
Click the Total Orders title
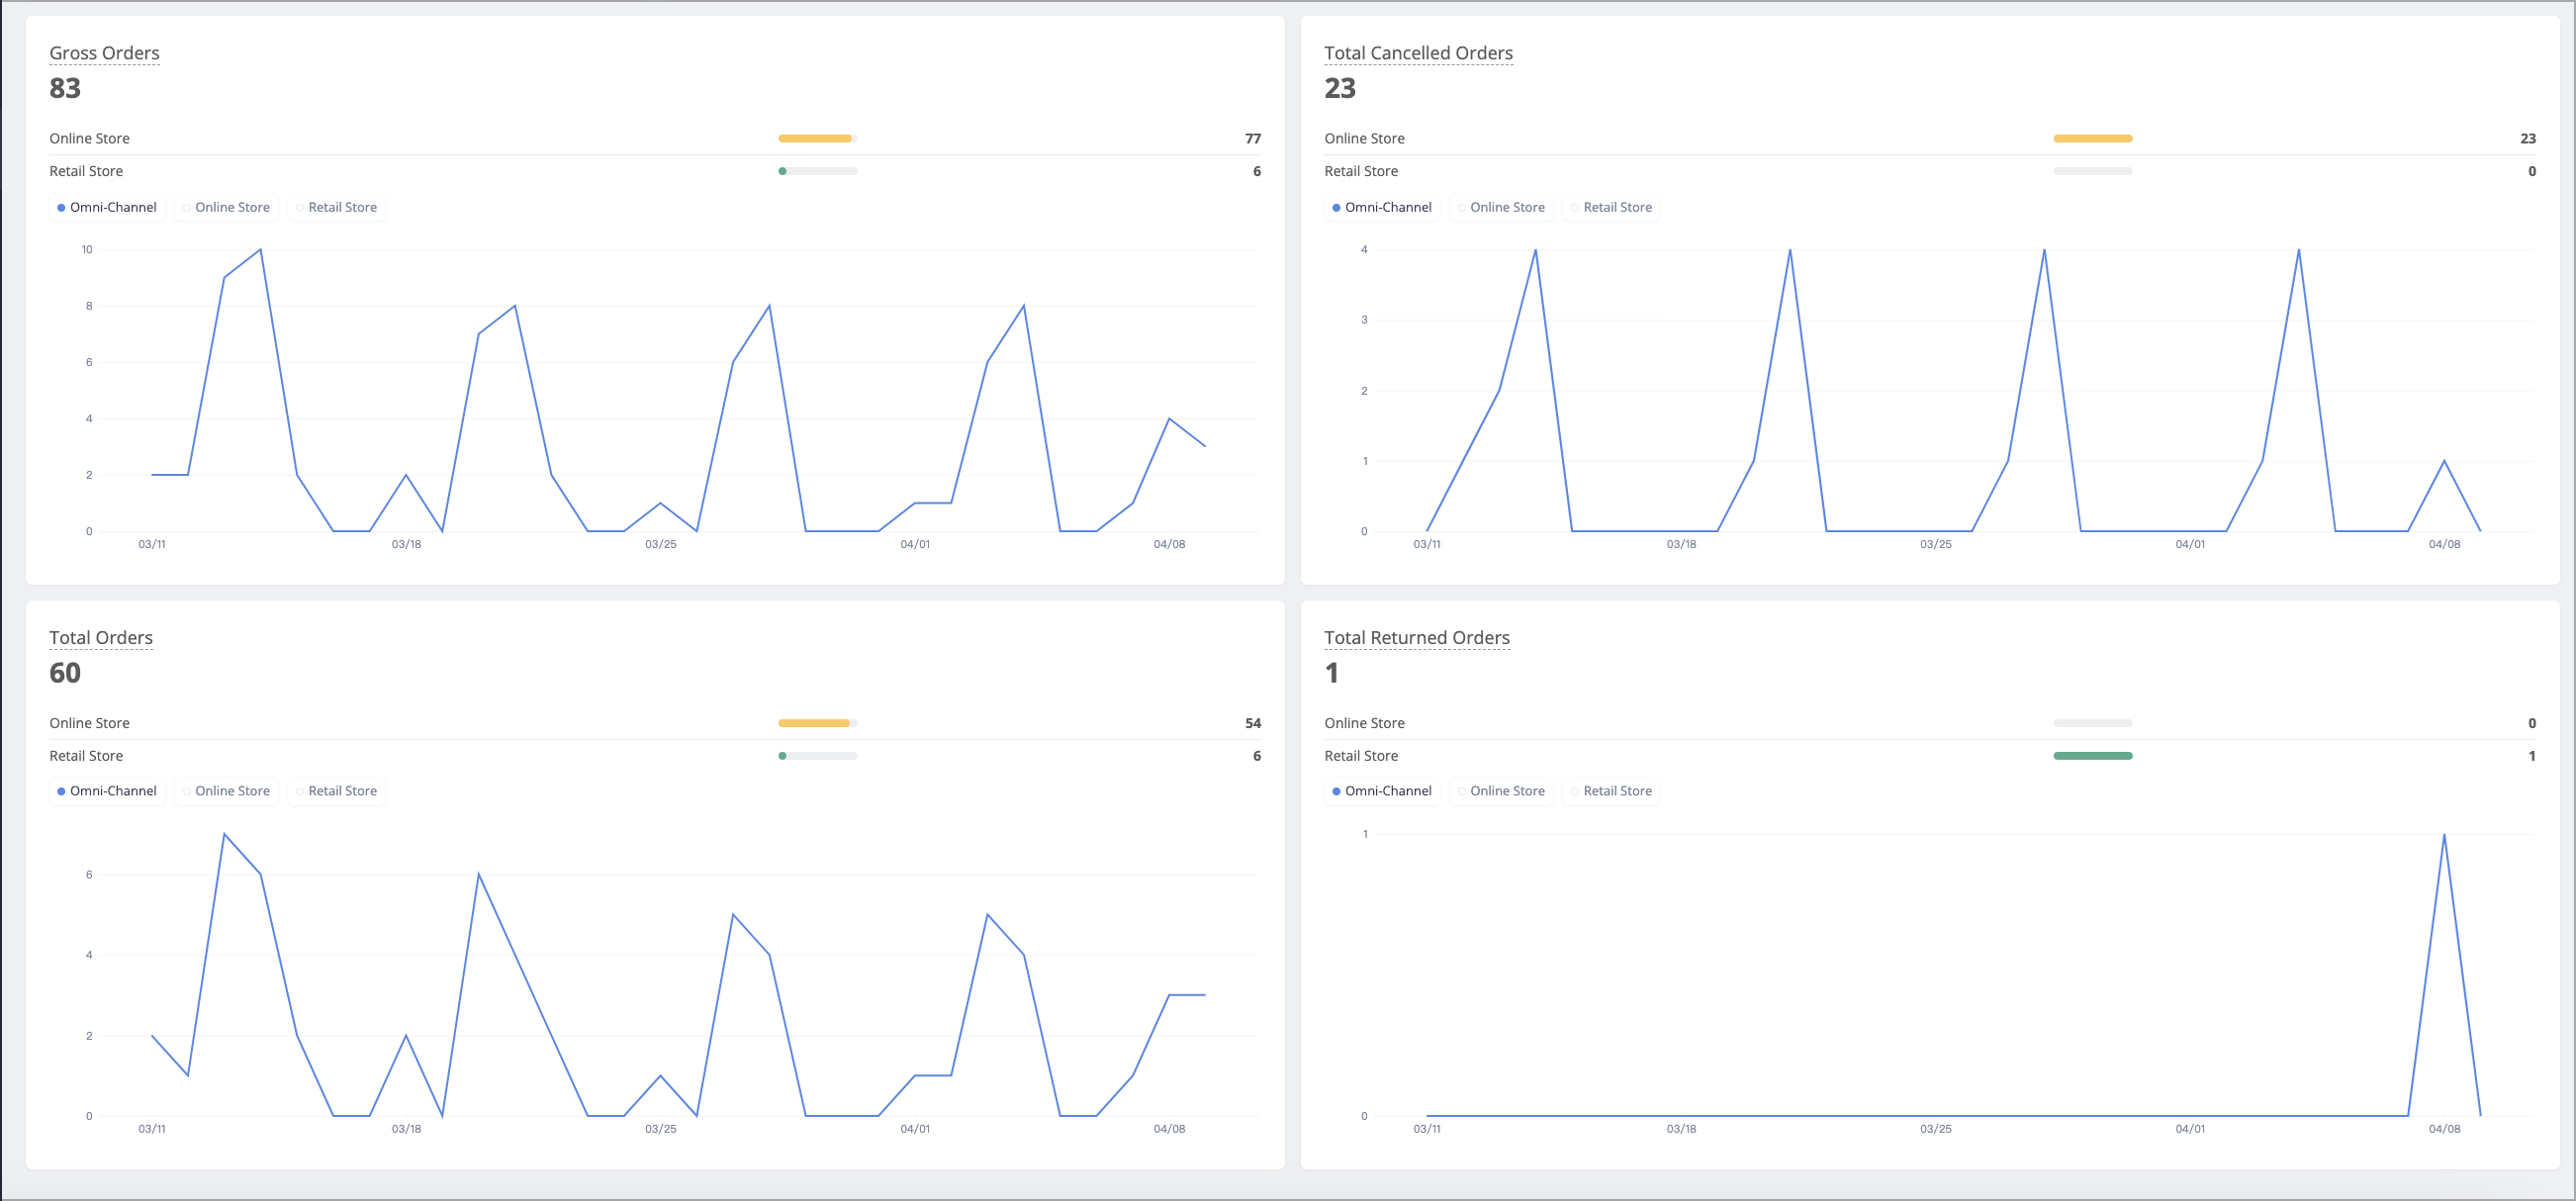click(101, 638)
